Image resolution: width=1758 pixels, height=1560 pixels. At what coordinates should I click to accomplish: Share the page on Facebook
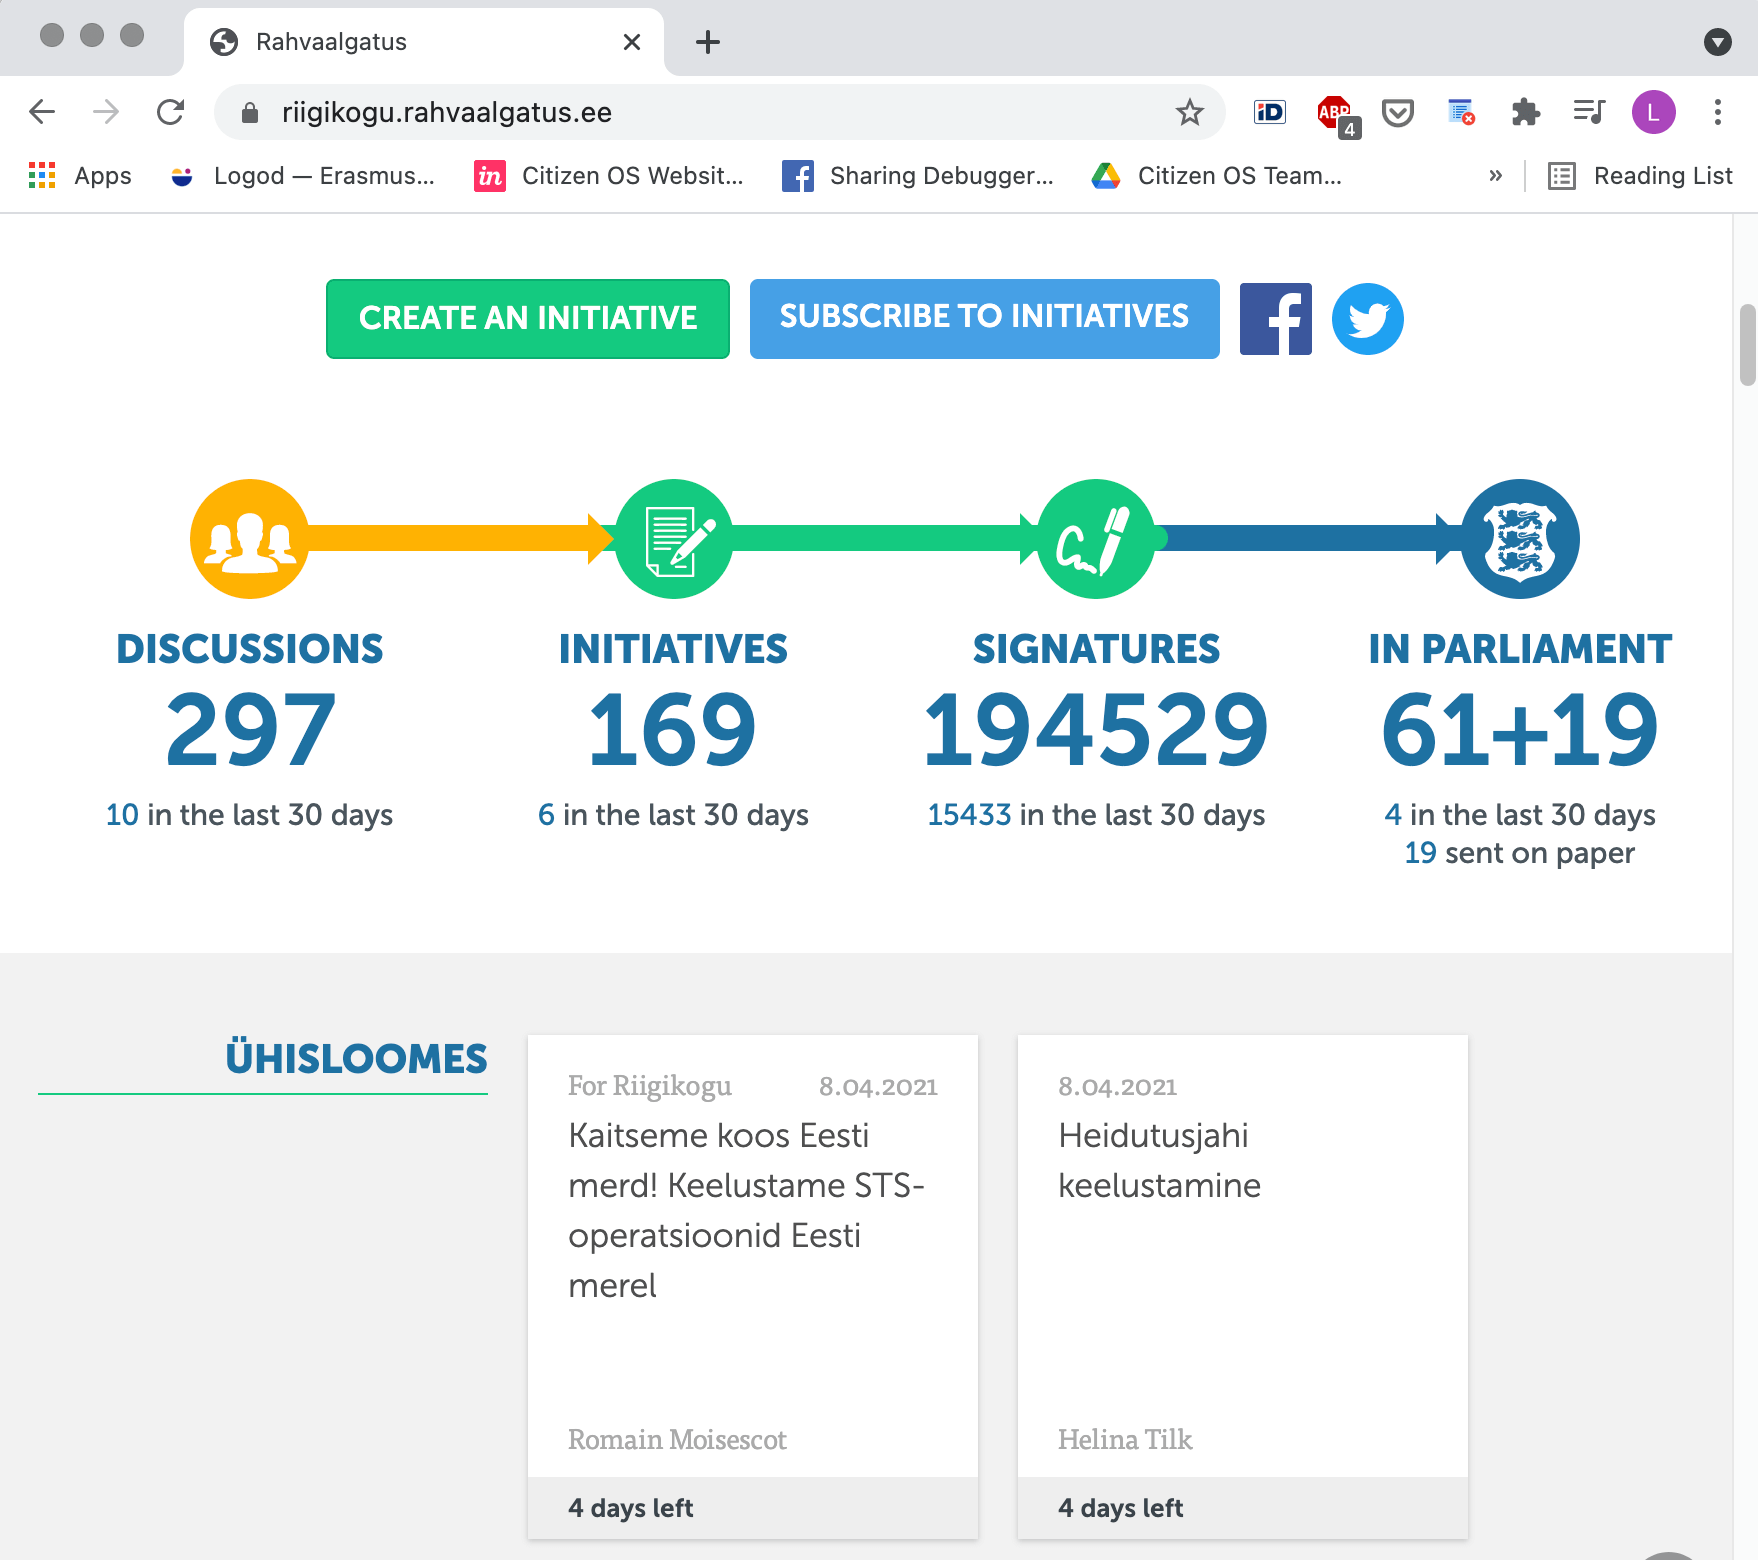(x=1276, y=319)
